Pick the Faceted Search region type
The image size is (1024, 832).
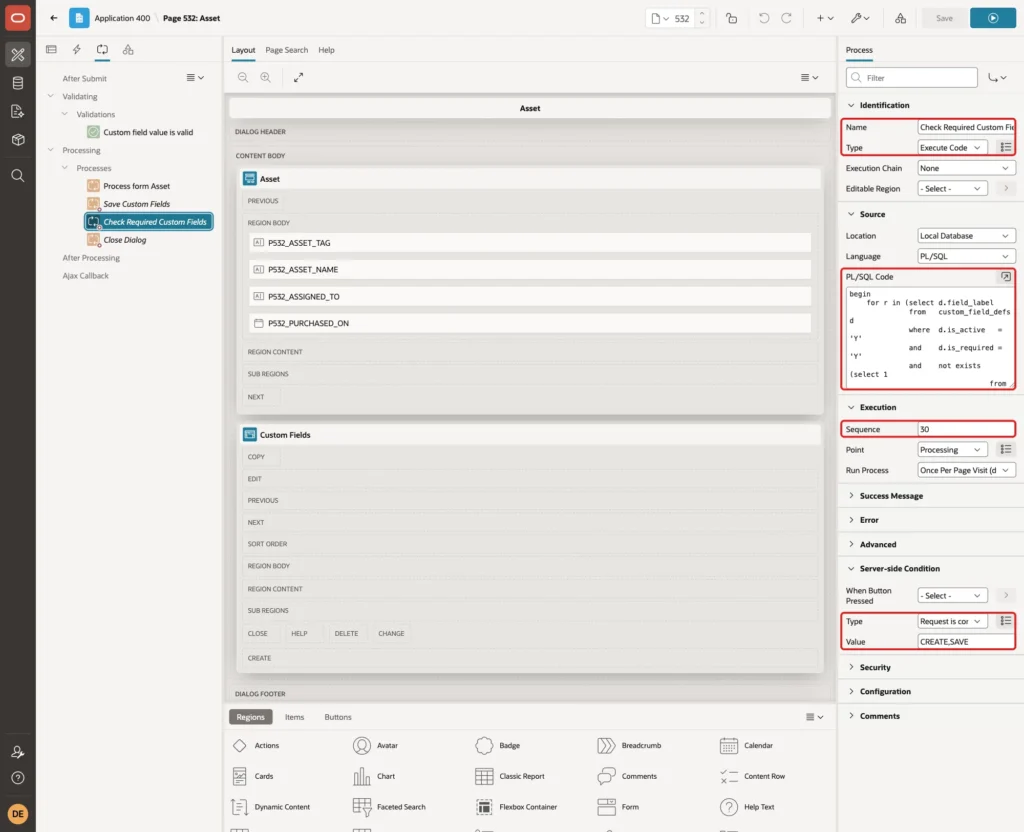(389, 807)
